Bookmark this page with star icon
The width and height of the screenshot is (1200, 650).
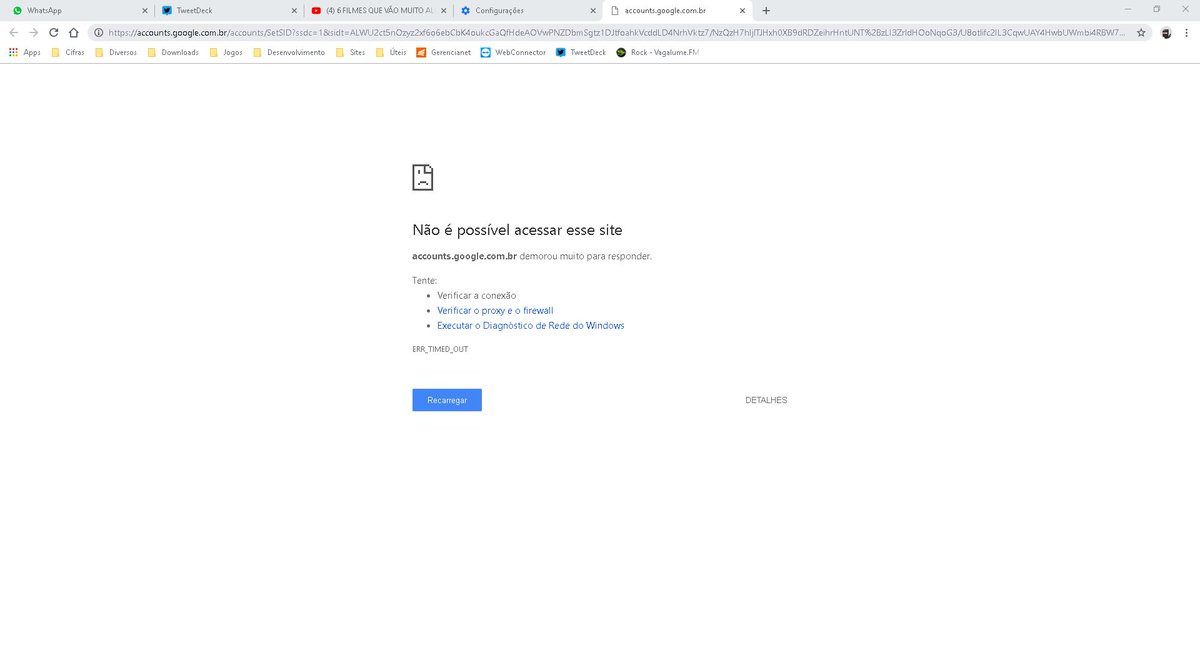[x=1141, y=32]
